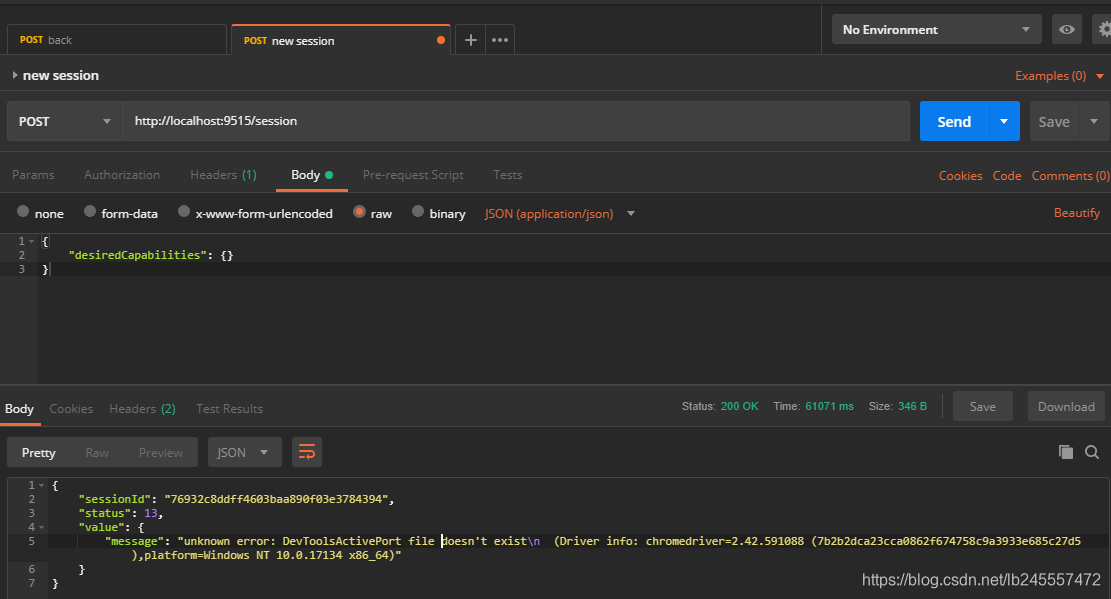
Task: Click the Size 346 B value
Action: click(x=913, y=406)
